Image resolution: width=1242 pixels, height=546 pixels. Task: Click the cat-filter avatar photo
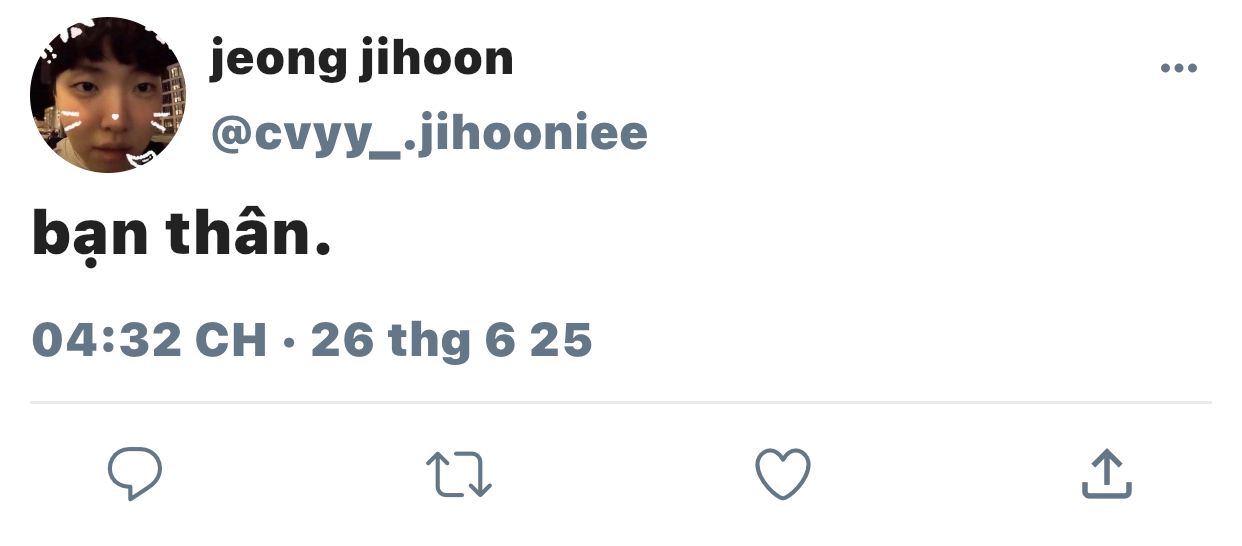[108, 95]
